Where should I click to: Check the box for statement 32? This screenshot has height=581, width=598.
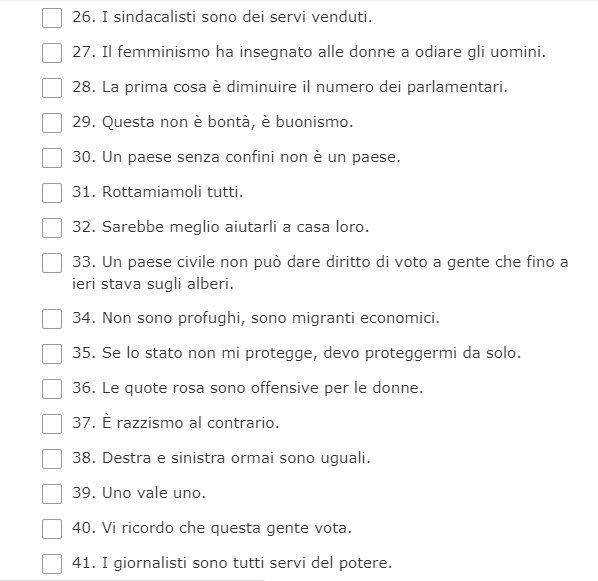(x=52, y=228)
